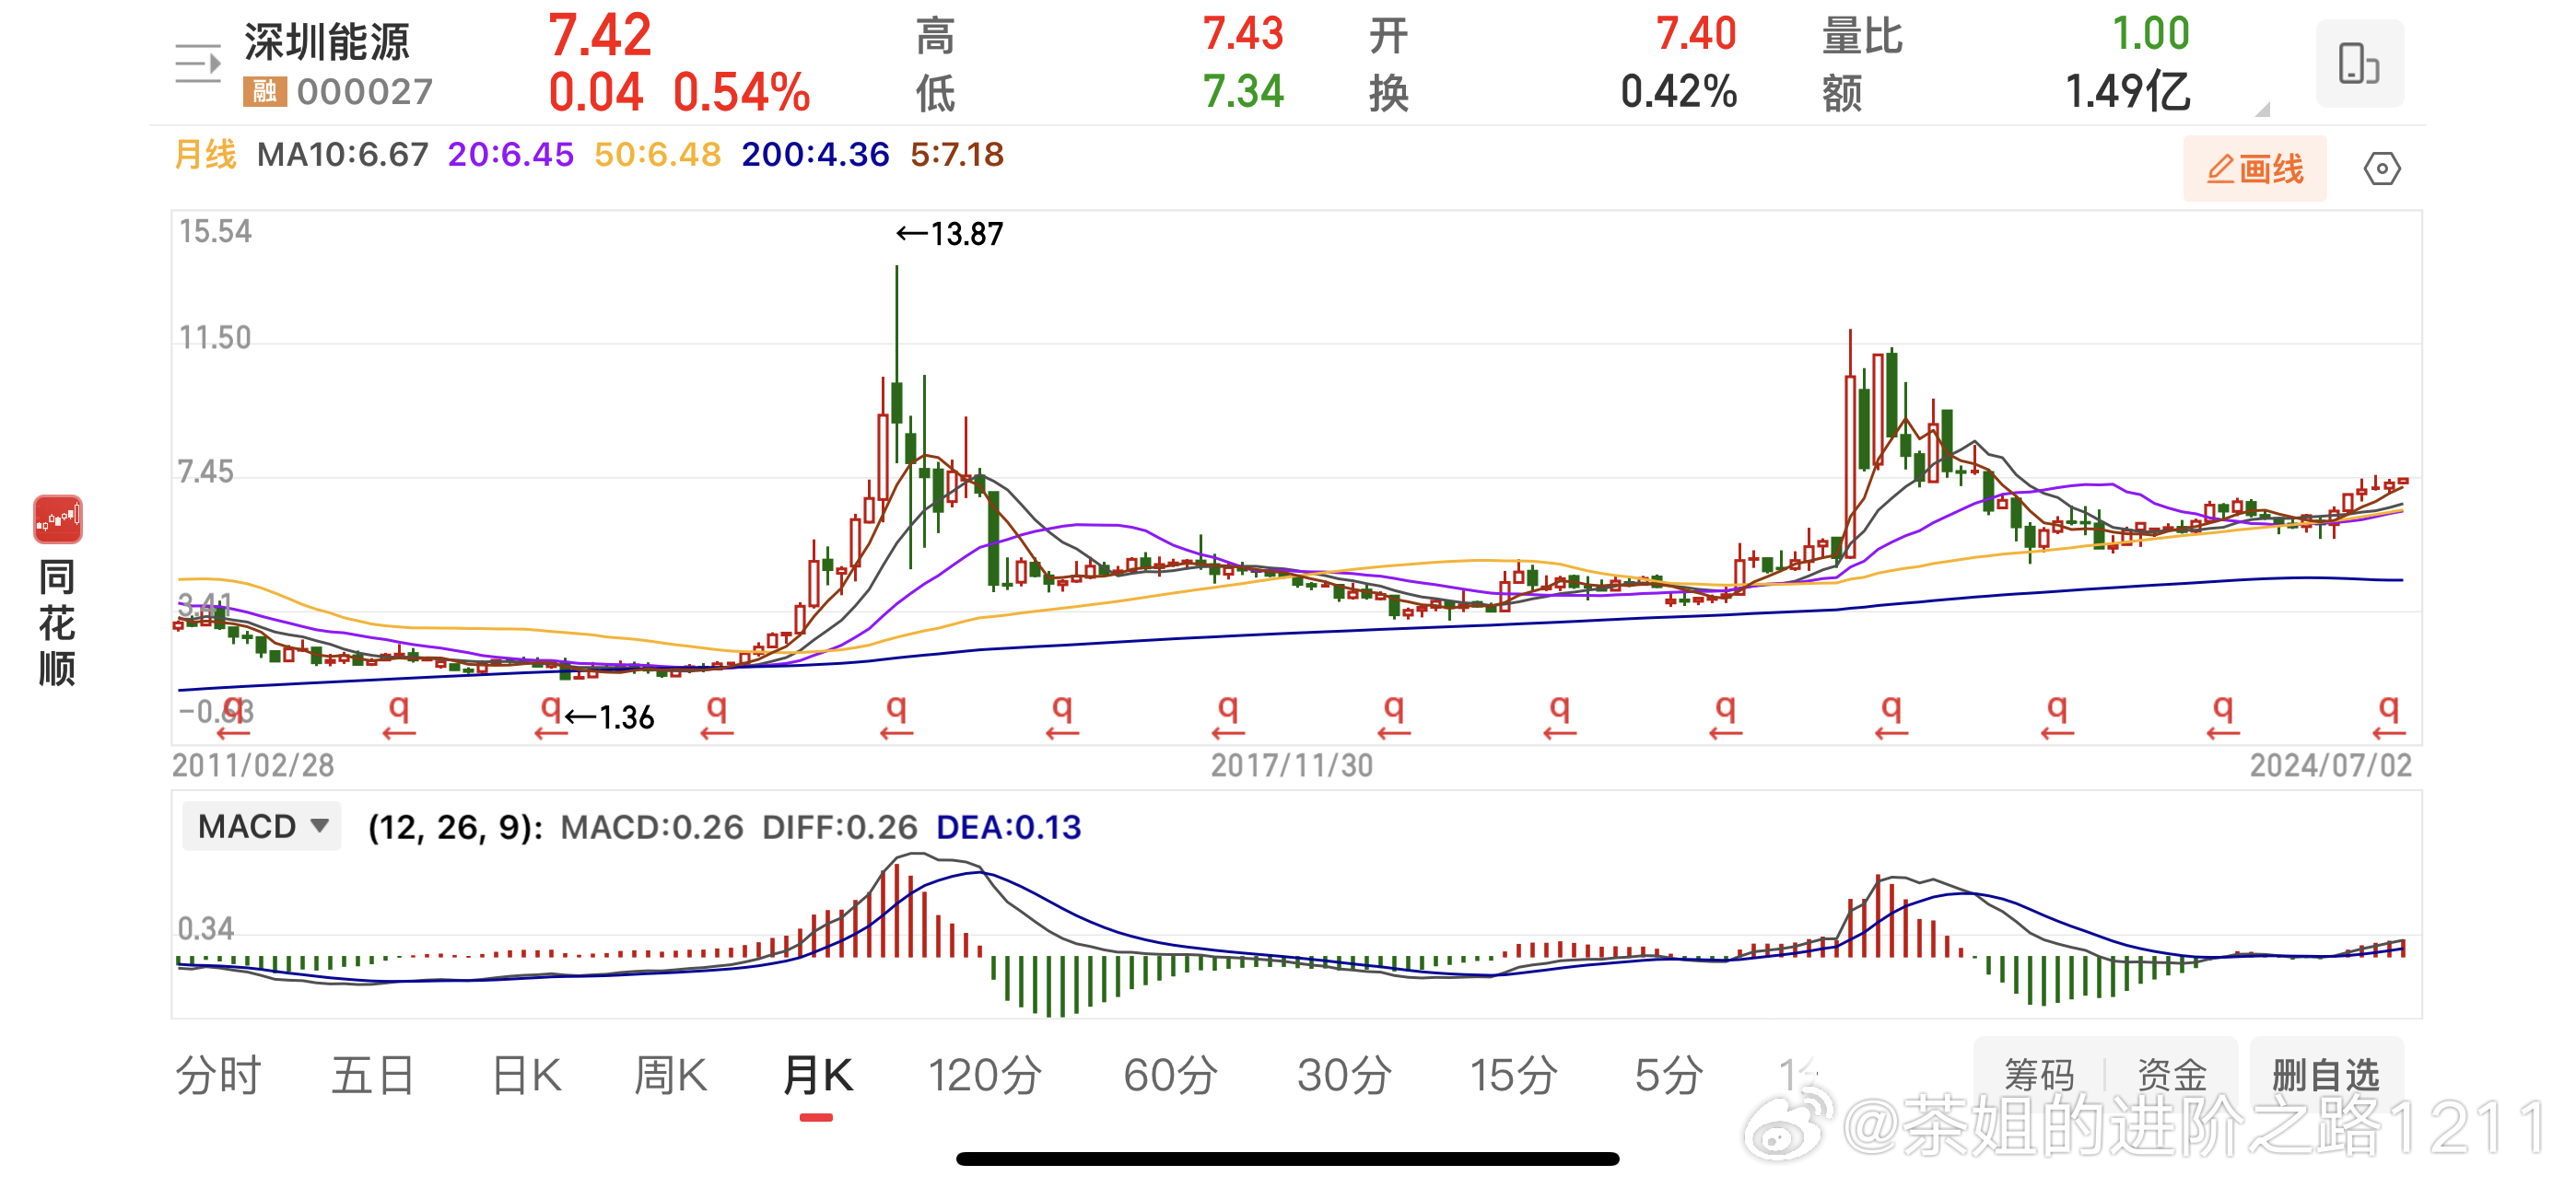Tap the open price 7.40

1696,34
